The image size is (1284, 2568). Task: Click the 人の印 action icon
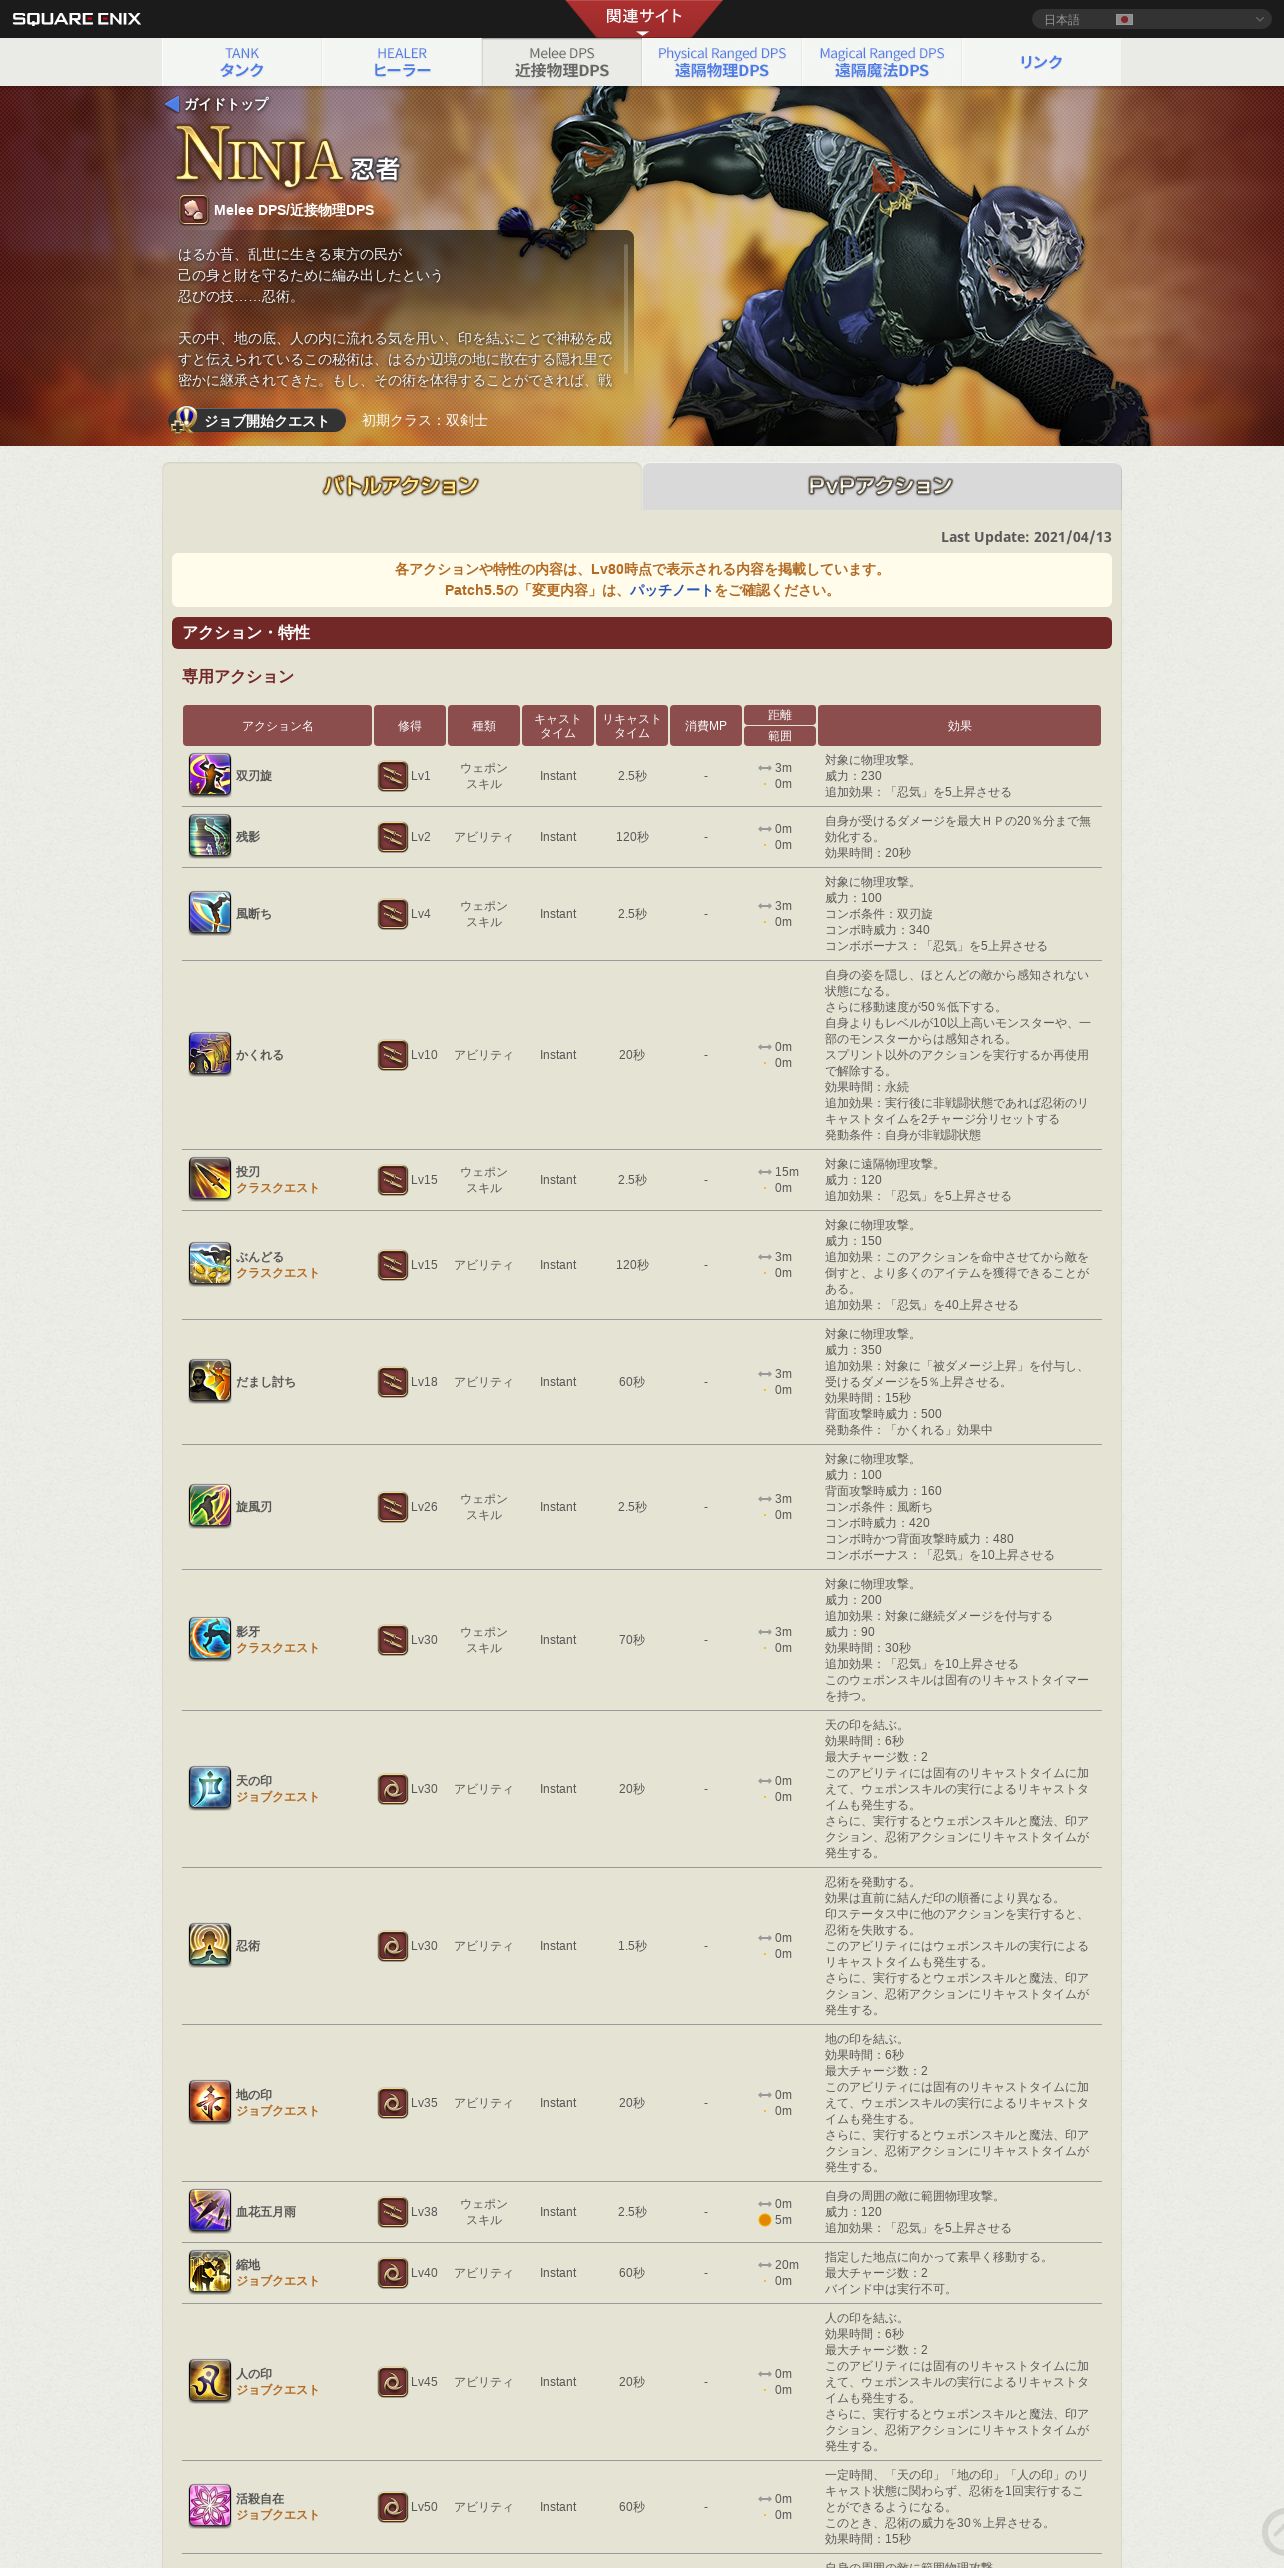210,2381
